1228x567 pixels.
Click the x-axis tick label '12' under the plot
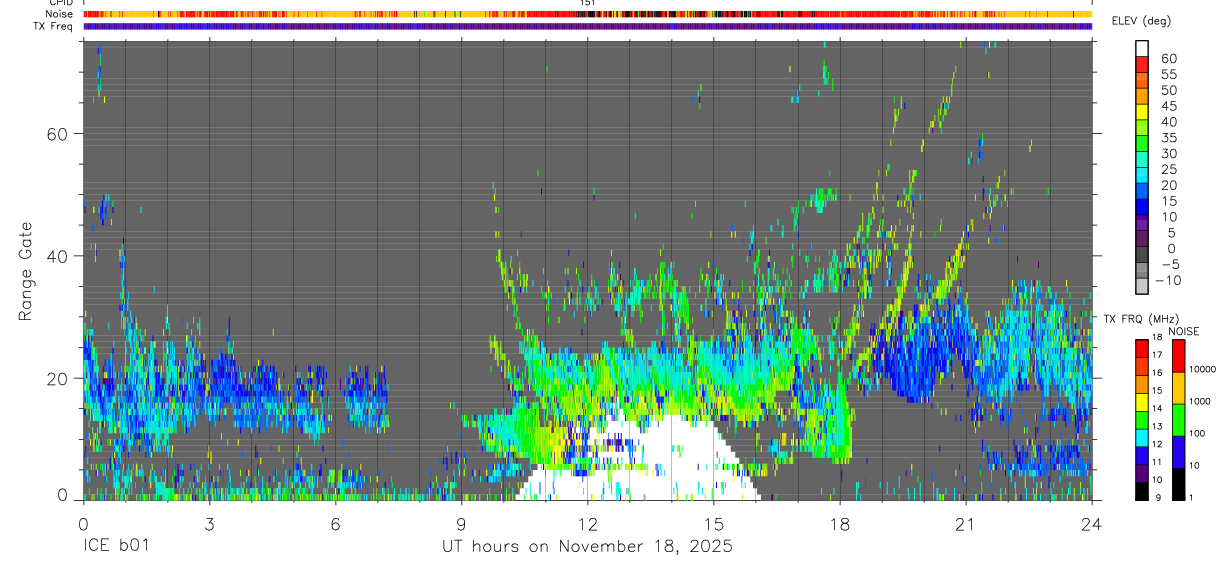point(587,524)
